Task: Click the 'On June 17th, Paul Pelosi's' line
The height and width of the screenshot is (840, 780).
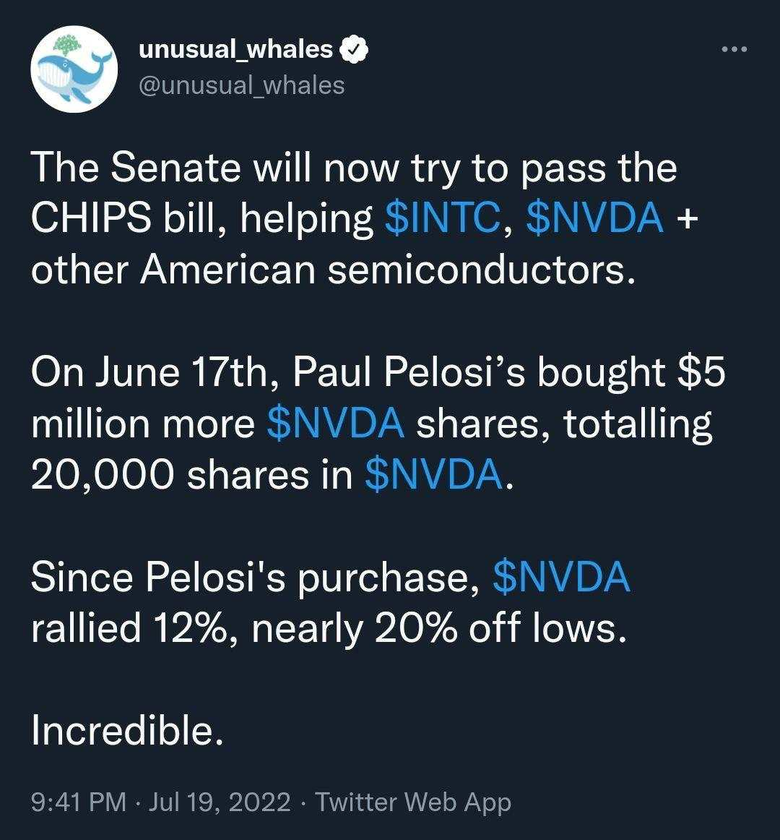Action: 378,372
